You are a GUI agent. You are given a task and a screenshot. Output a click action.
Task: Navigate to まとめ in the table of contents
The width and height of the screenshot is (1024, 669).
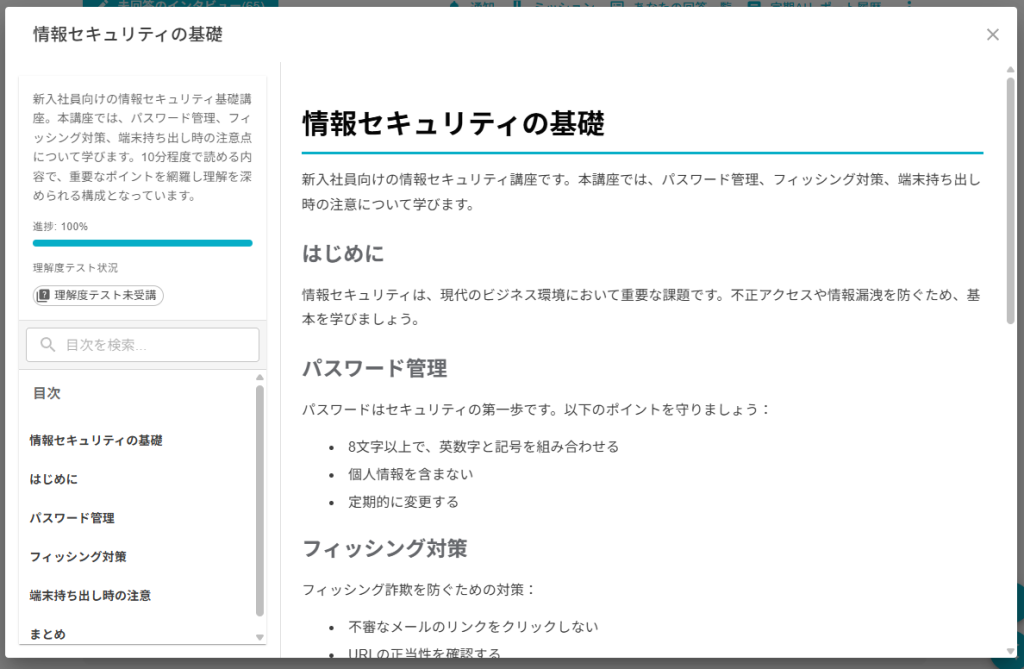click(x=48, y=634)
